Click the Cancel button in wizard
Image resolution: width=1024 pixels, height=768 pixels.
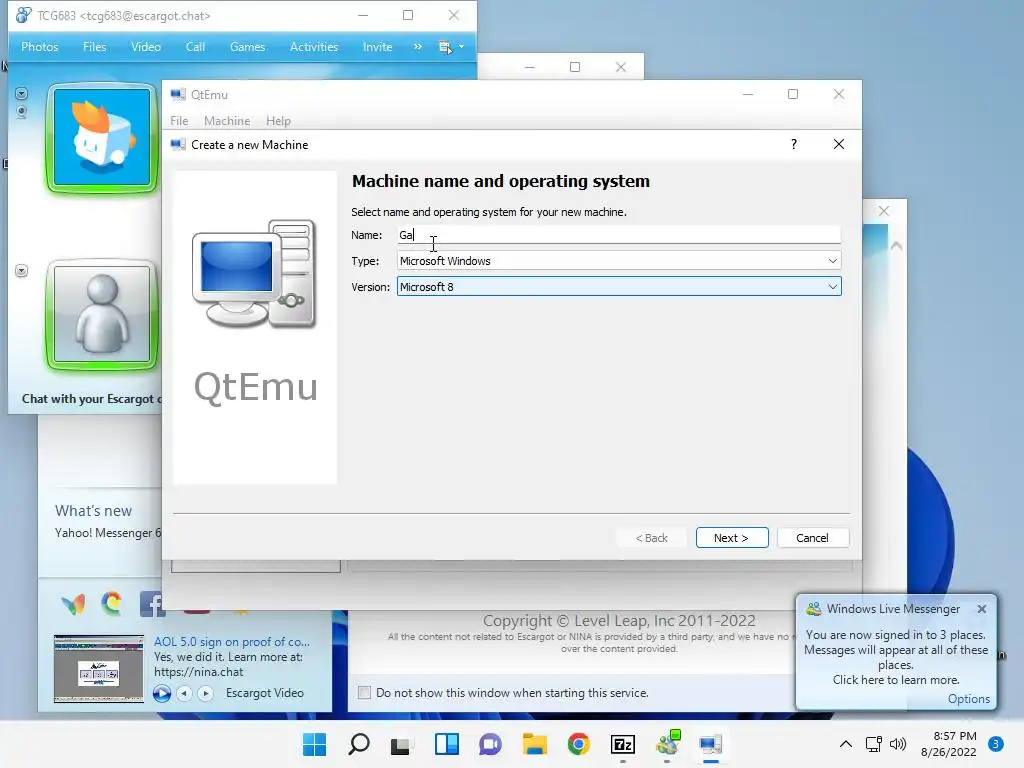(x=812, y=537)
